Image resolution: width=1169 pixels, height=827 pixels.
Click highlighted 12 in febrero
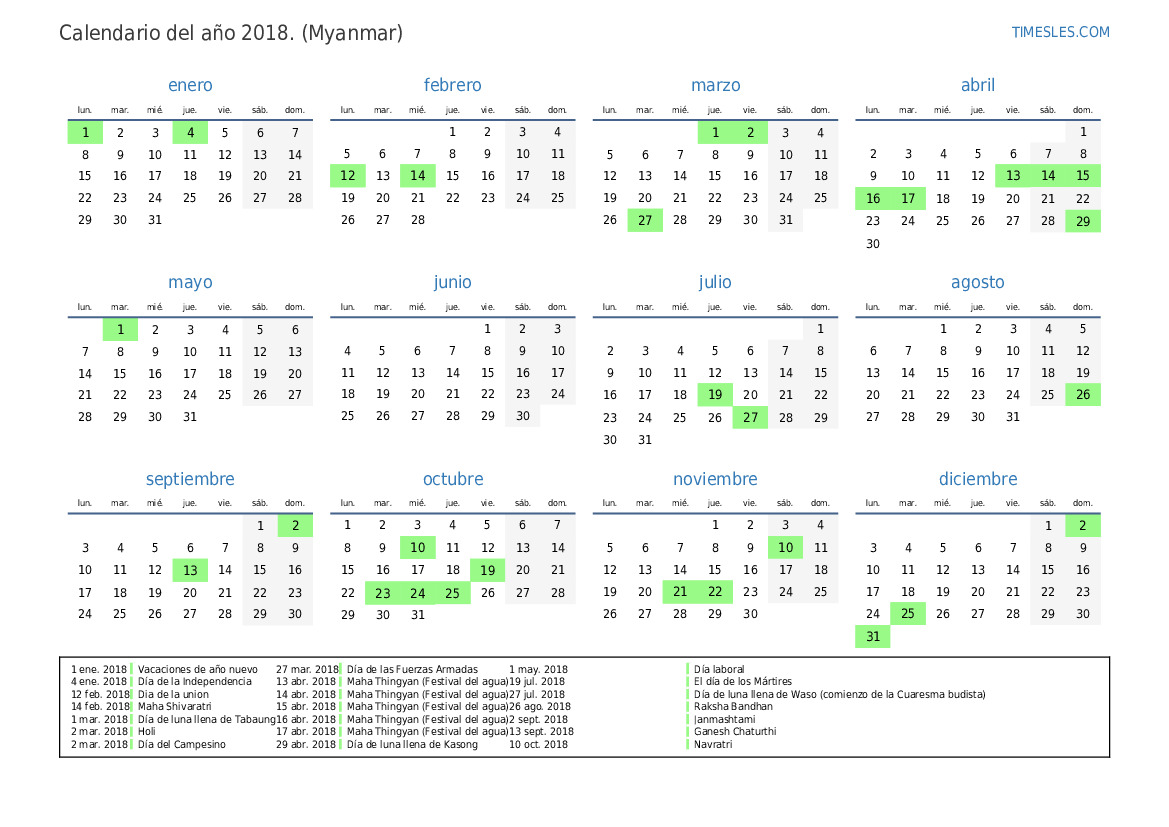click(x=347, y=176)
